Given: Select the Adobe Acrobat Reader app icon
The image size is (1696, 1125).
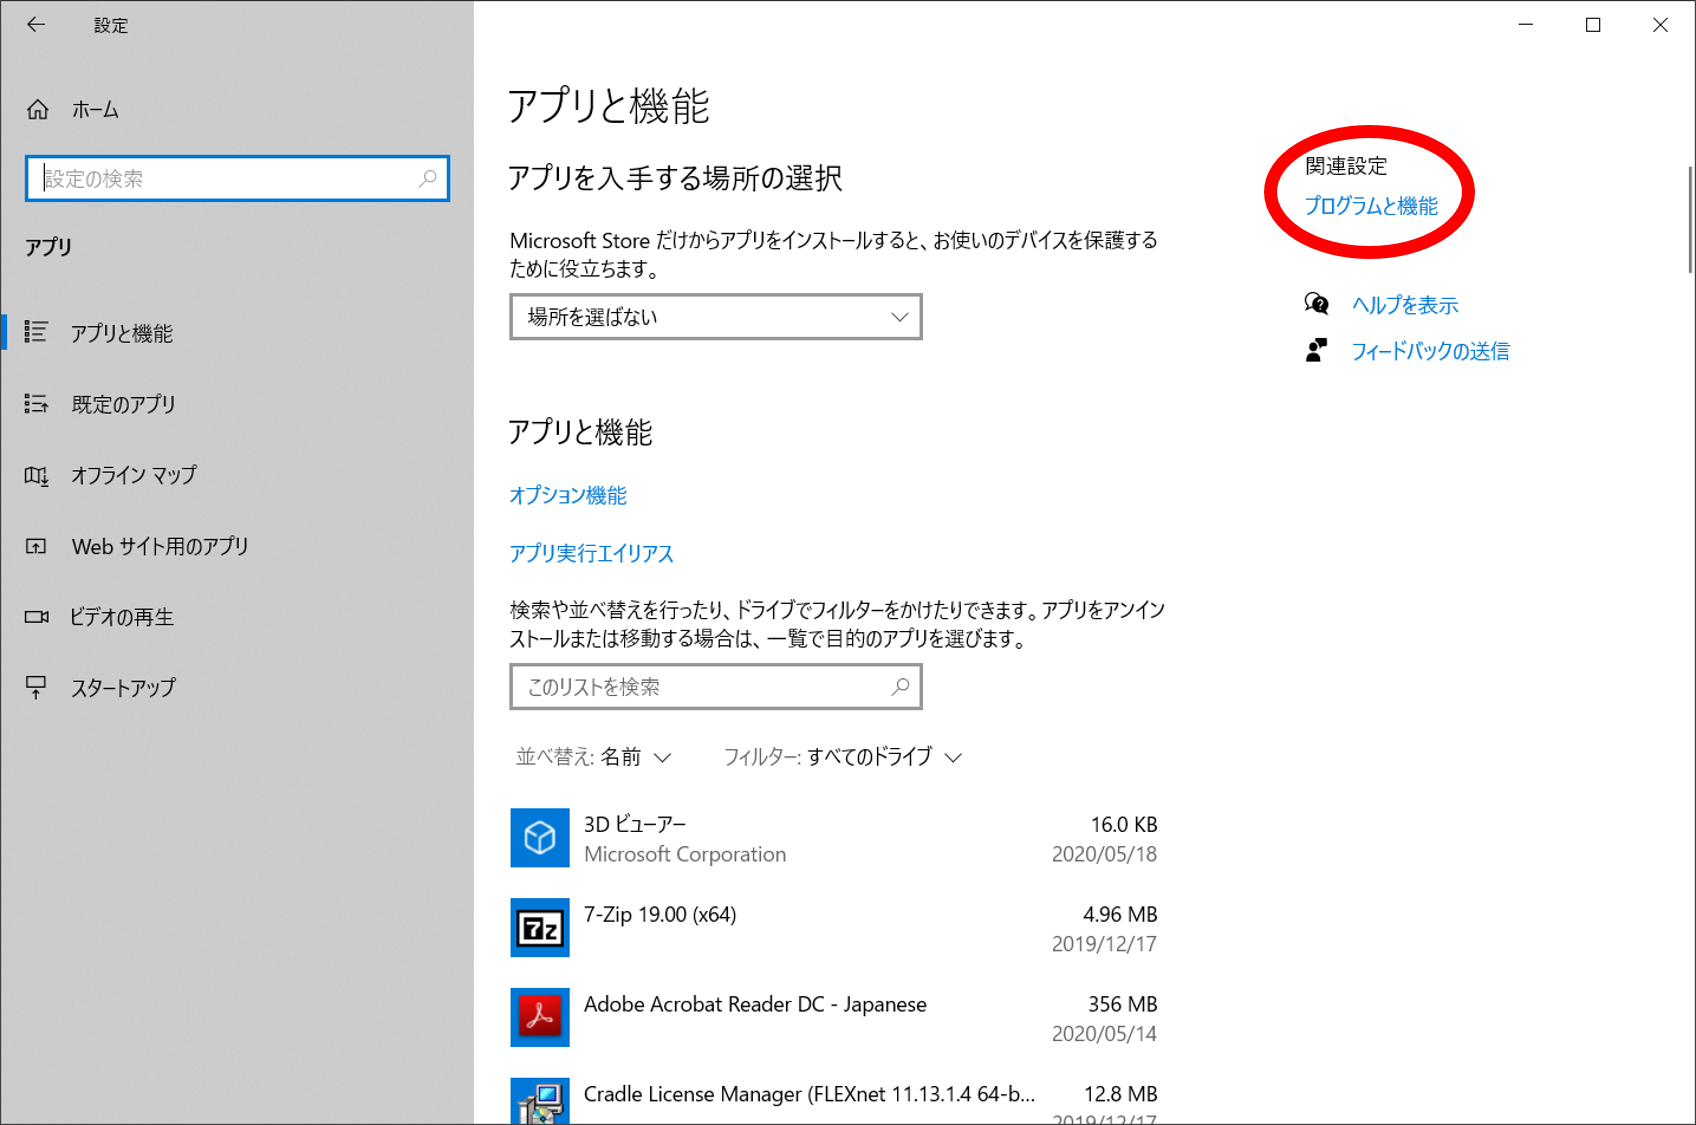Looking at the screenshot, I should click(x=540, y=1017).
